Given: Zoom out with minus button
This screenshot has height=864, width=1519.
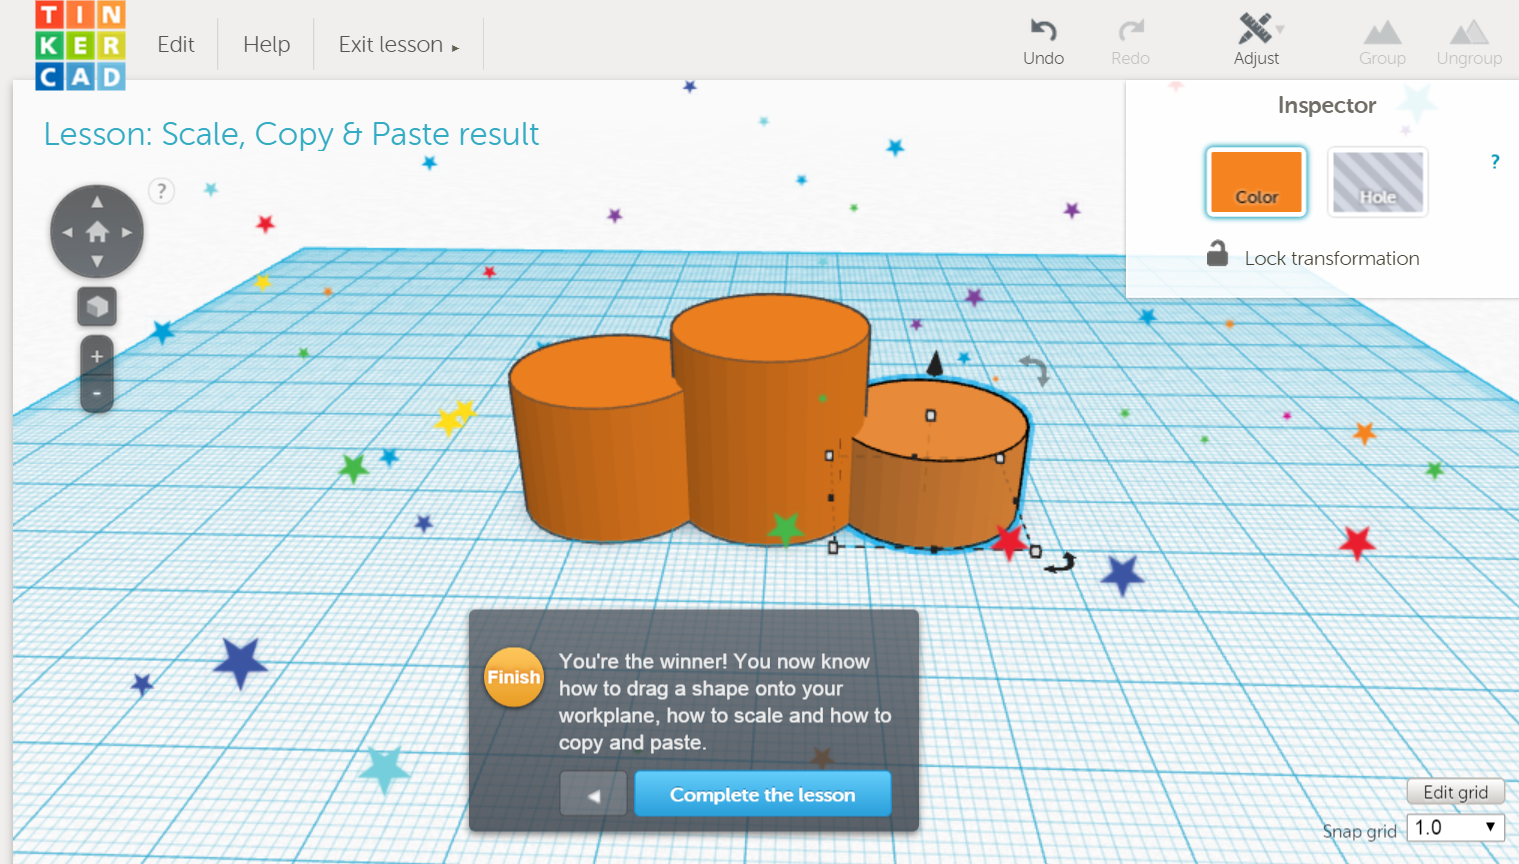Looking at the screenshot, I should tap(97, 394).
